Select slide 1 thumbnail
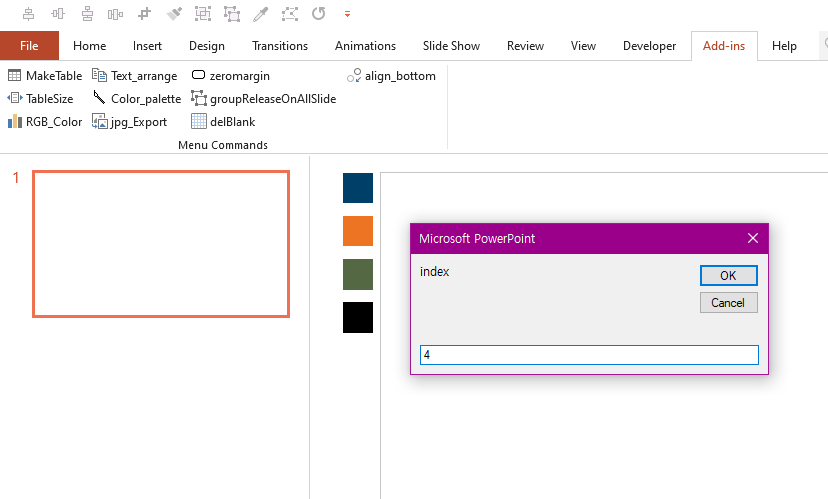828x499 pixels. tap(161, 244)
